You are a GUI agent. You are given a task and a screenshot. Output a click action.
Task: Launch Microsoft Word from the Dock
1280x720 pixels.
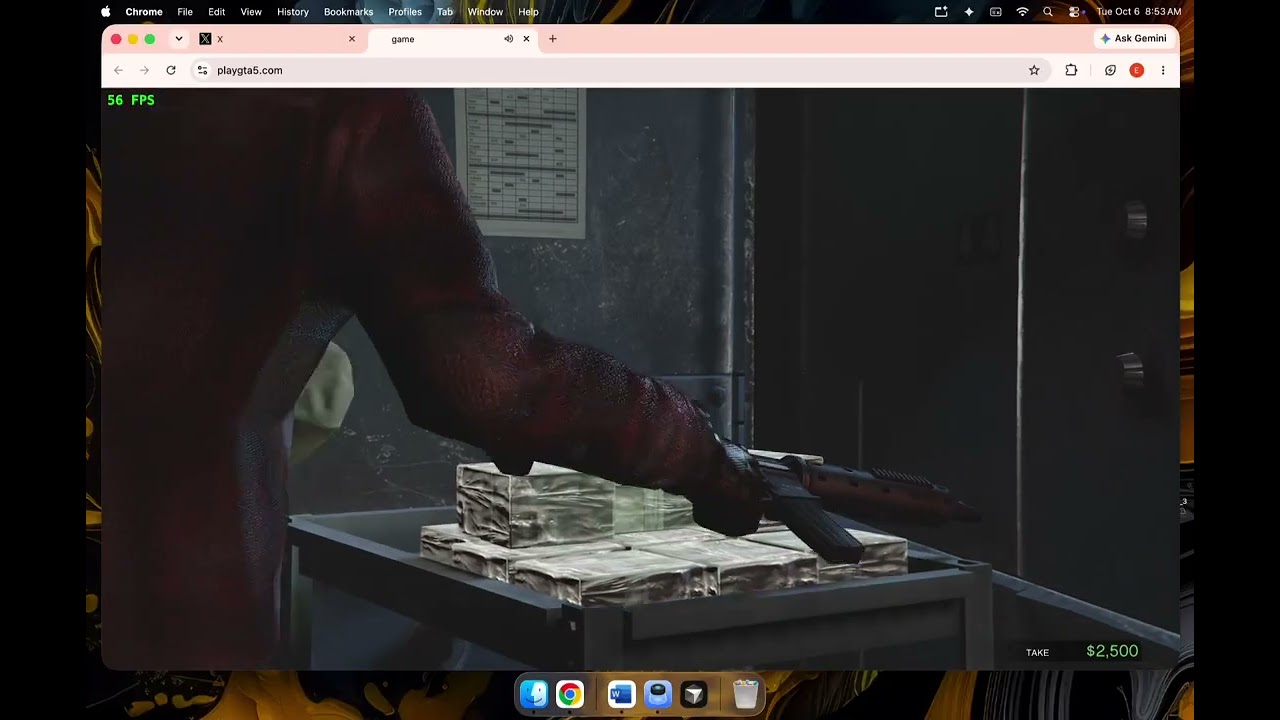tap(622, 694)
